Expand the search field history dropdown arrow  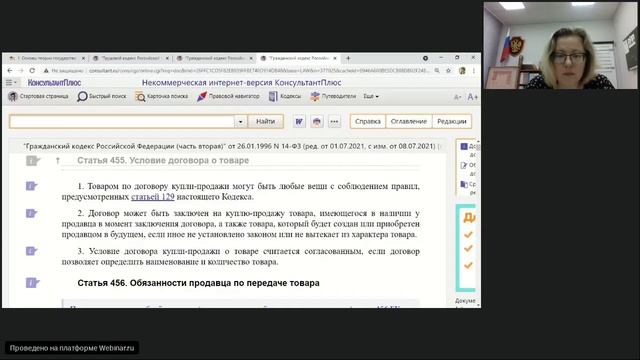(x=240, y=122)
